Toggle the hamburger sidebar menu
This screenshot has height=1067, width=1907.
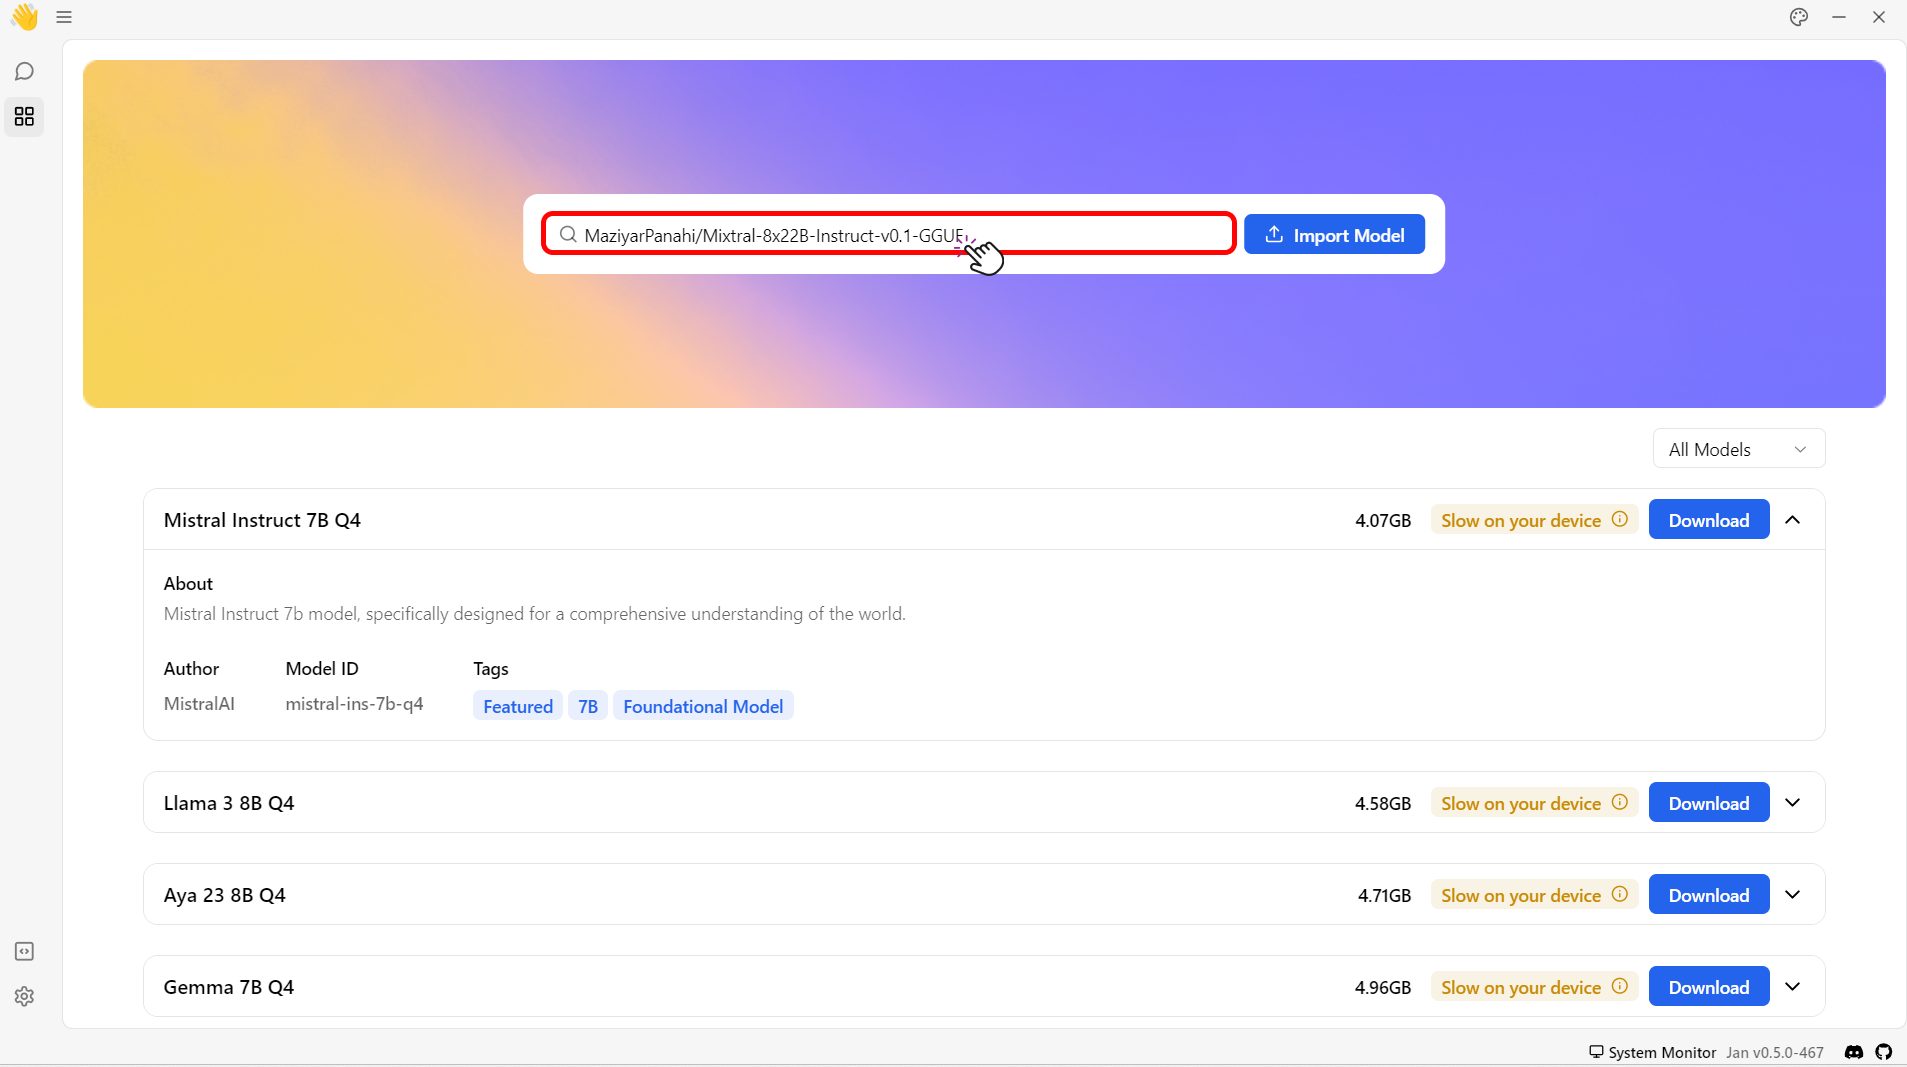pyautogui.click(x=64, y=17)
